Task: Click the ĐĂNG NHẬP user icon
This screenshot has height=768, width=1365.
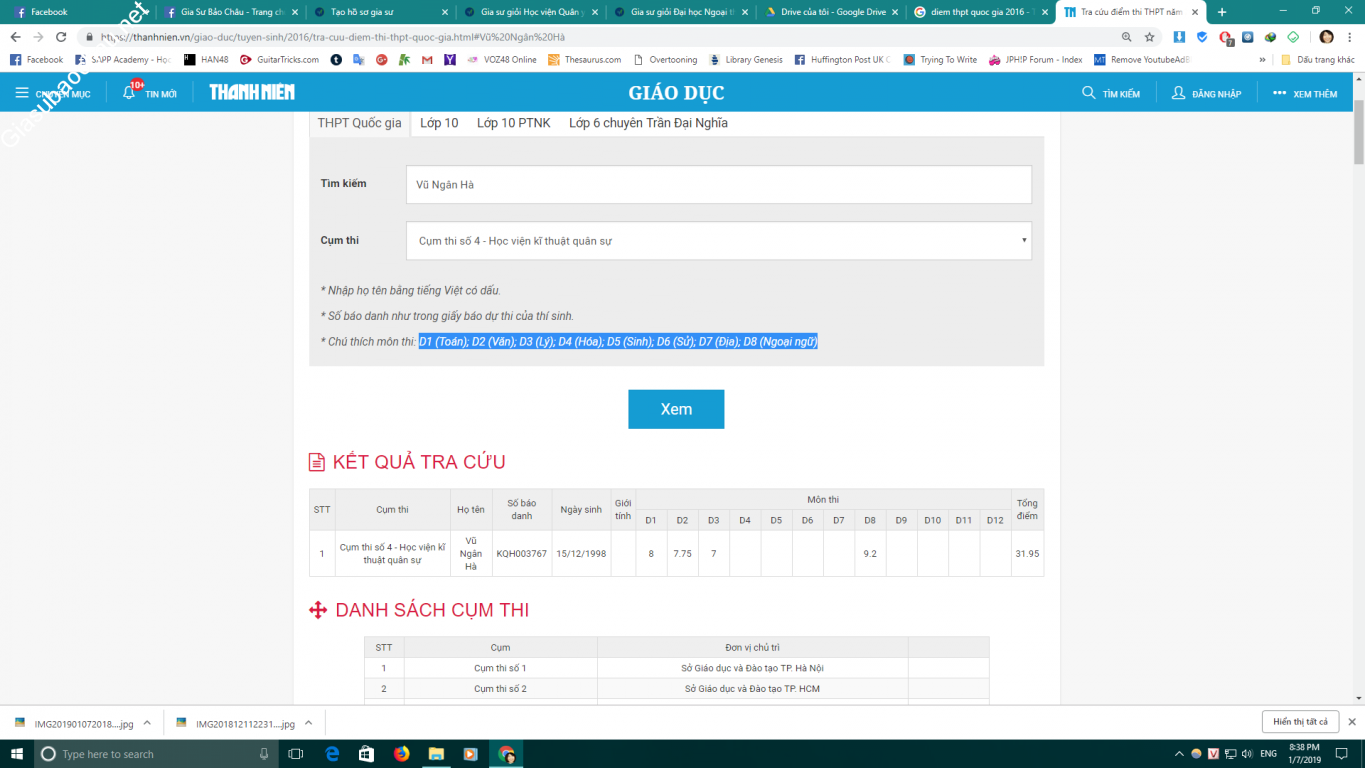Action: pyautogui.click(x=1178, y=93)
